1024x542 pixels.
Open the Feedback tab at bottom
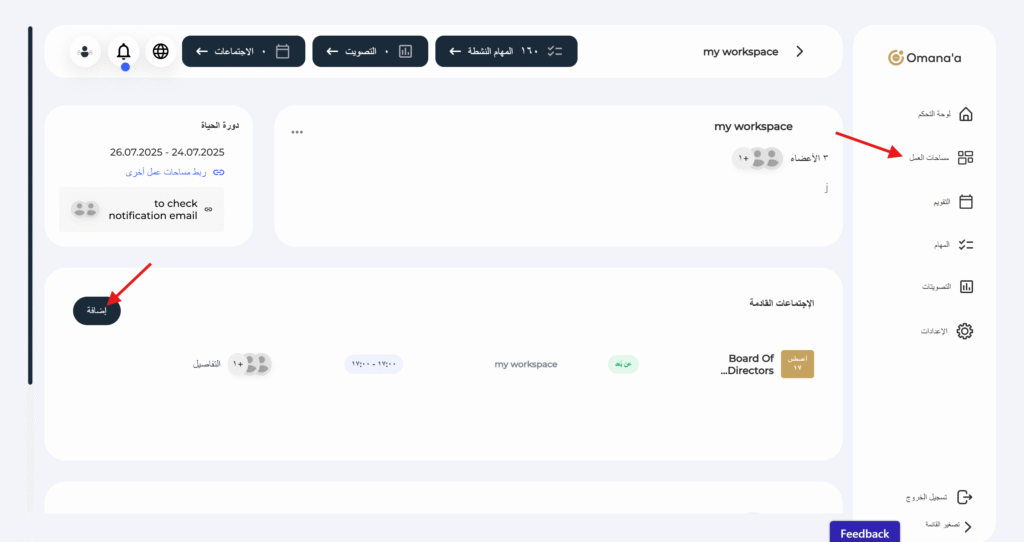(864, 532)
